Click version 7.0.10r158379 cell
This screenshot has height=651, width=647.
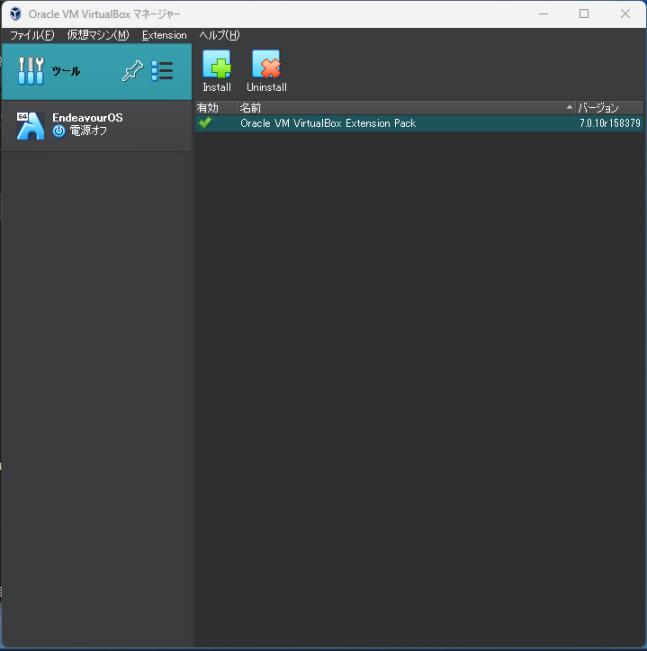pyautogui.click(x=610, y=123)
